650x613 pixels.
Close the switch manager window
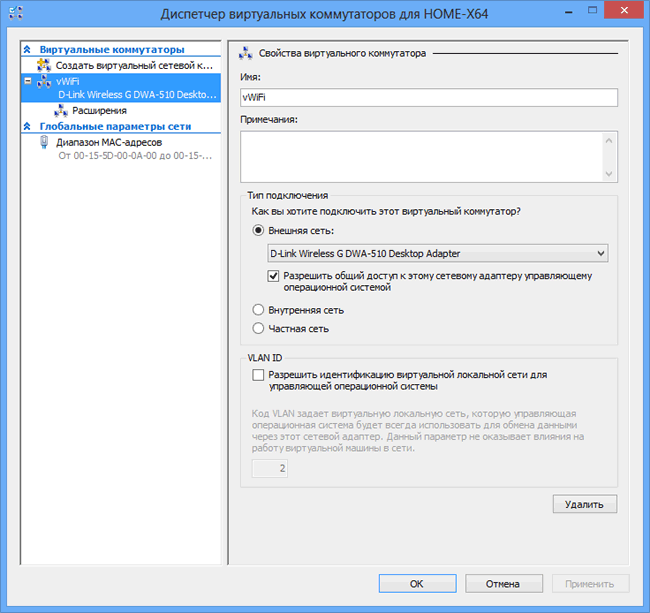[x=624, y=10]
